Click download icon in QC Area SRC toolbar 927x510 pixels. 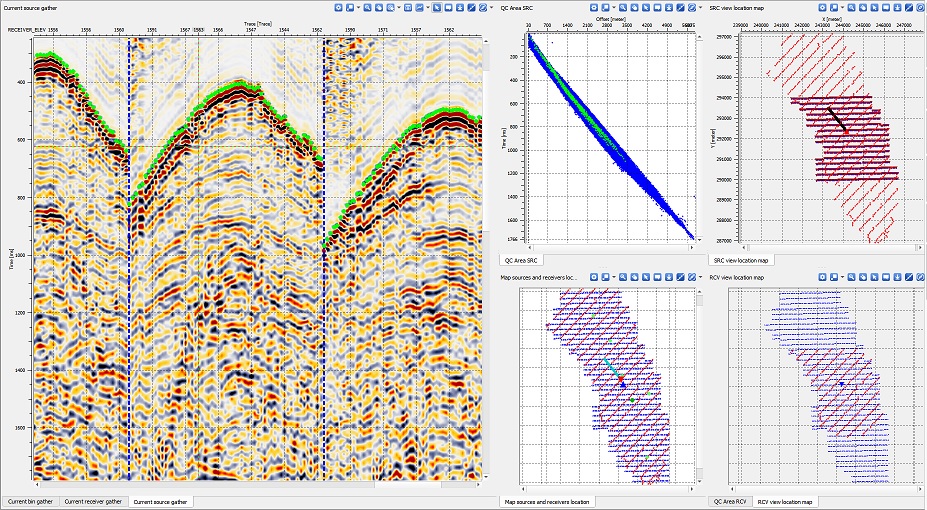[x=669, y=8]
